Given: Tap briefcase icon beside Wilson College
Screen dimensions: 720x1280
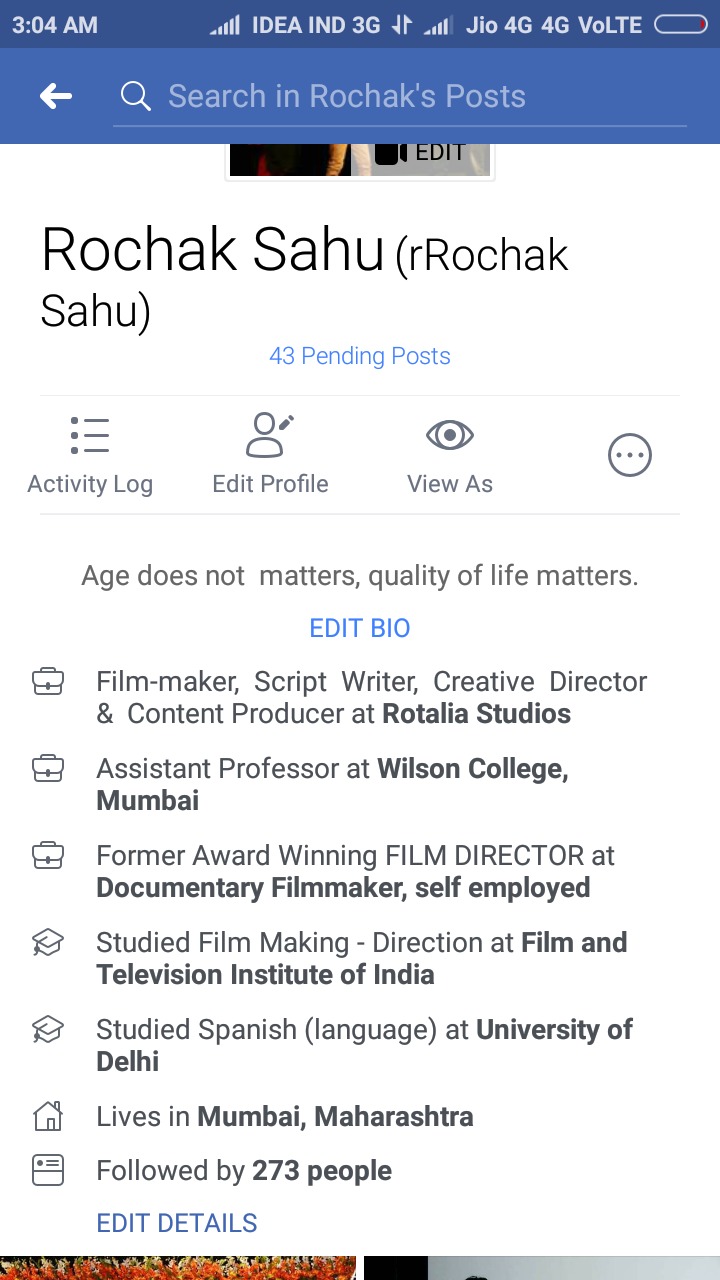Looking at the screenshot, I should [48, 769].
